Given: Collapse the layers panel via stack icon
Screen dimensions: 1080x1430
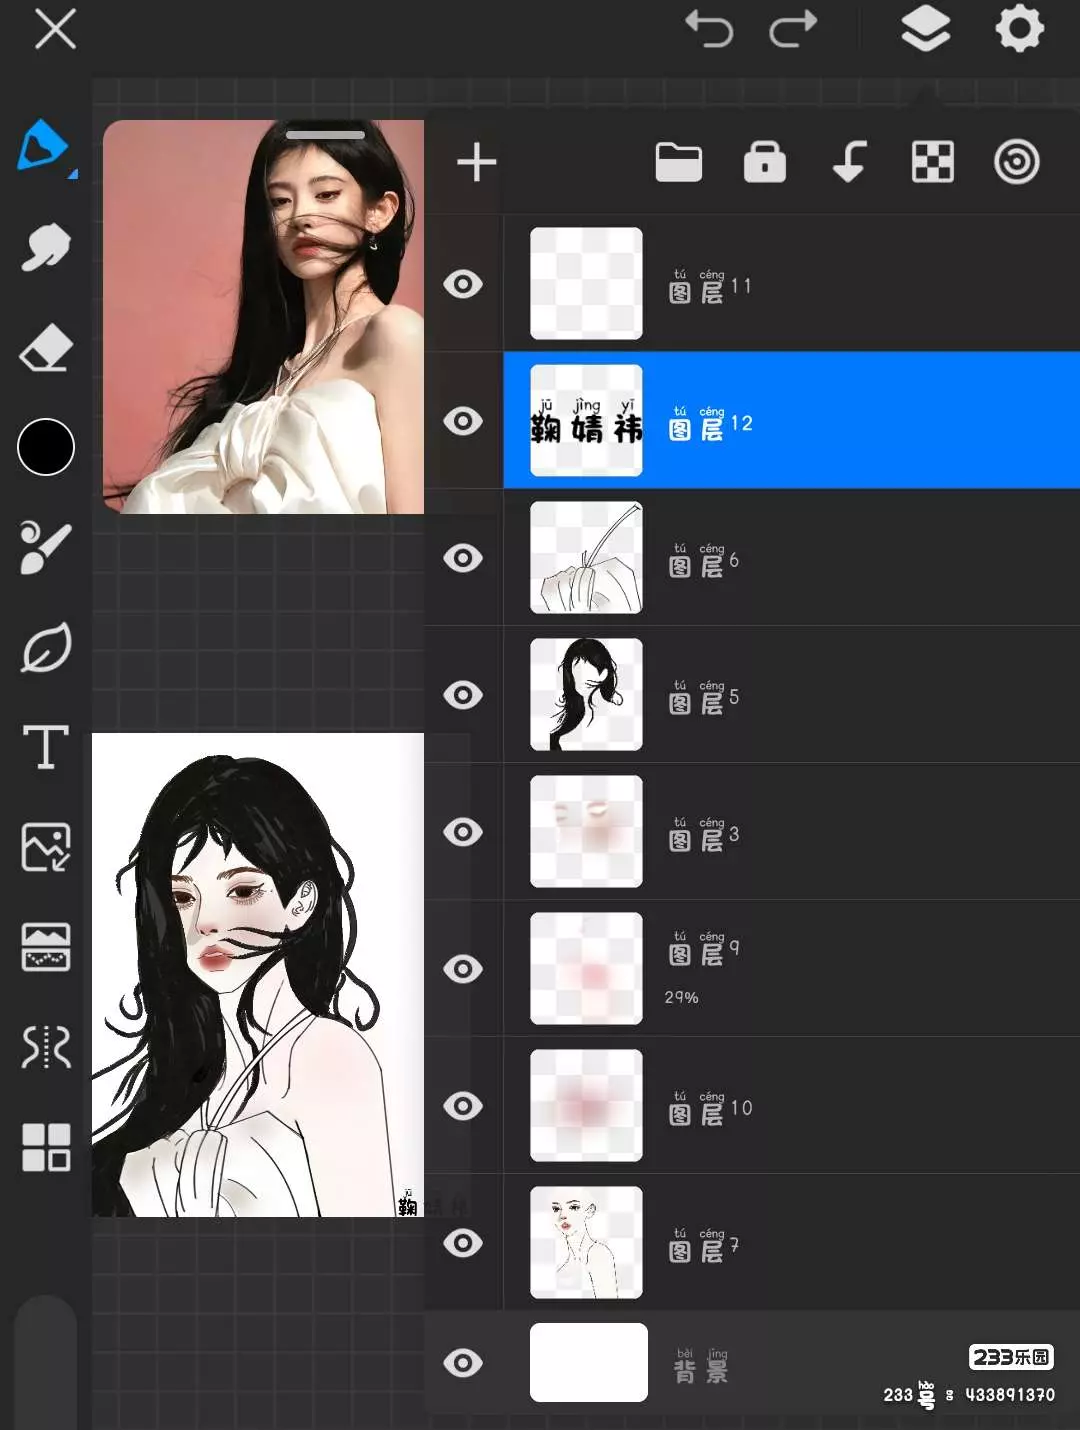Looking at the screenshot, I should click(x=925, y=29).
